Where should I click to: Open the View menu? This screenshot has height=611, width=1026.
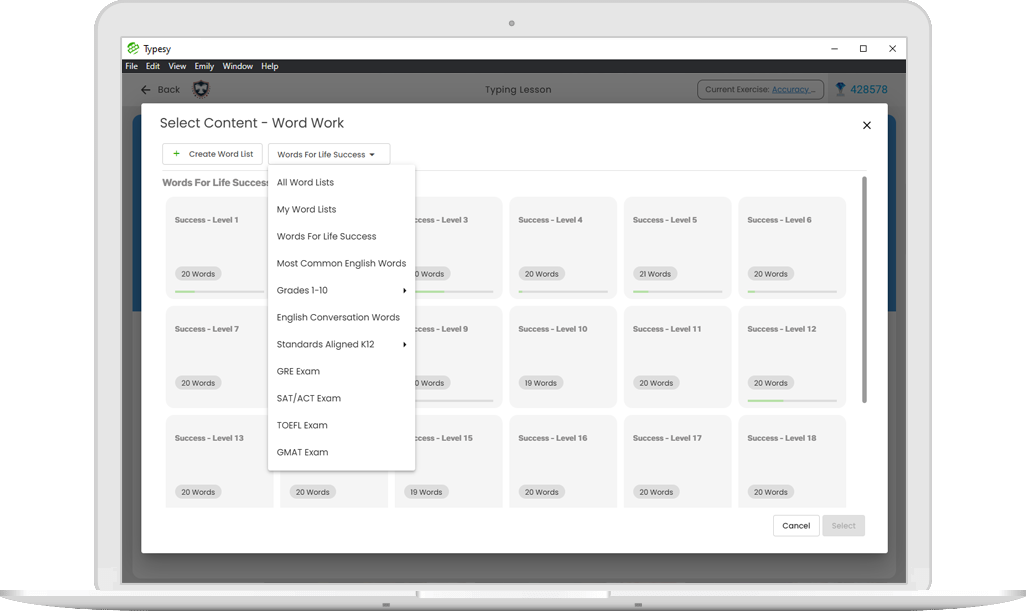pos(177,66)
